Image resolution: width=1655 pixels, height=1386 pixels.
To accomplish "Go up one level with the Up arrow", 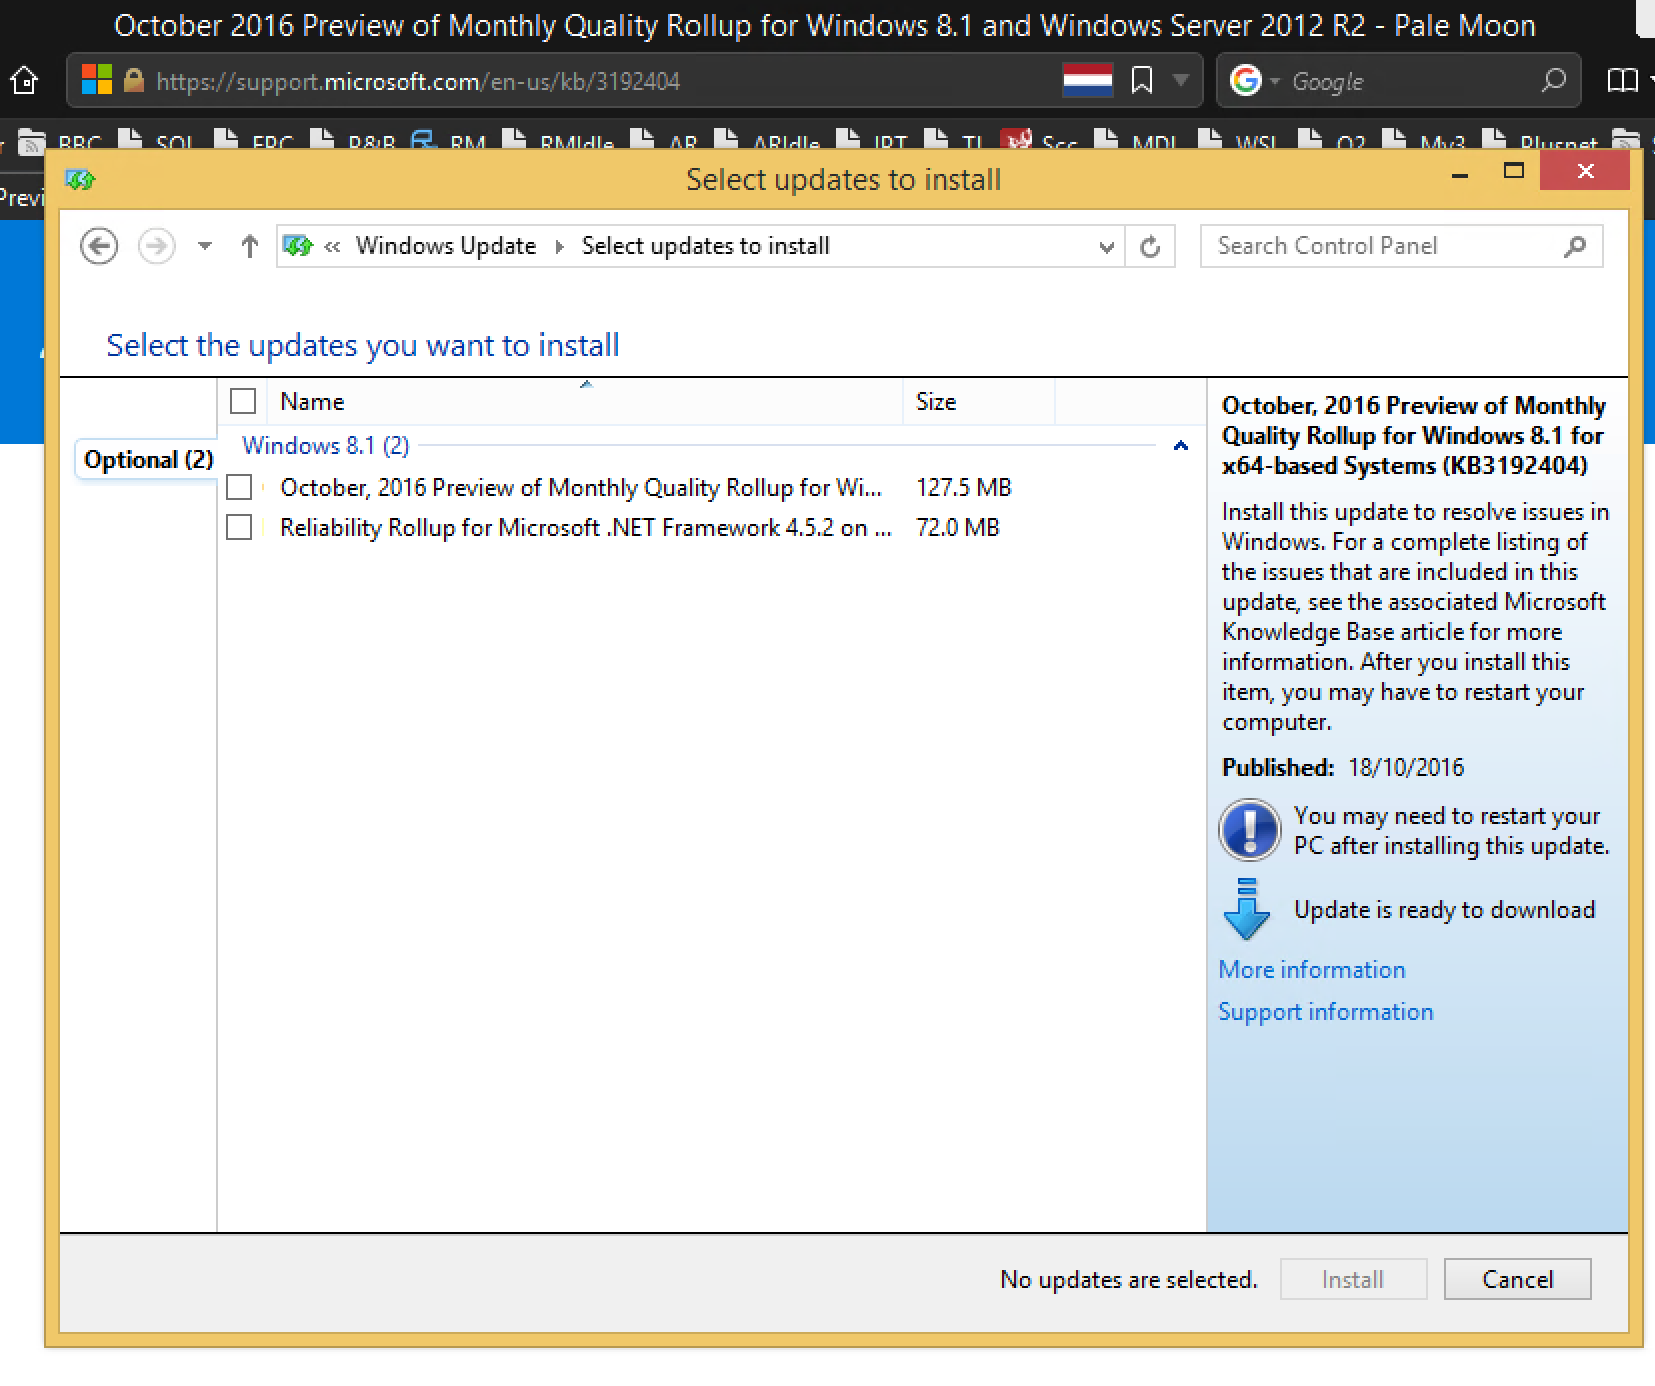I will [x=250, y=246].
